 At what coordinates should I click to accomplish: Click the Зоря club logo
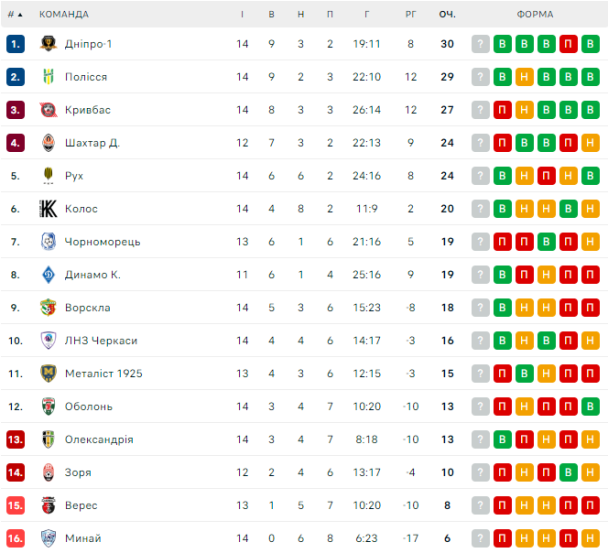[48, 472]
